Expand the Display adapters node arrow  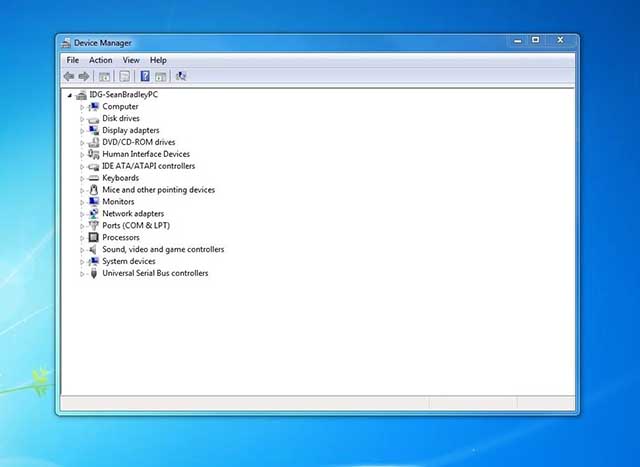pos(82,131)
